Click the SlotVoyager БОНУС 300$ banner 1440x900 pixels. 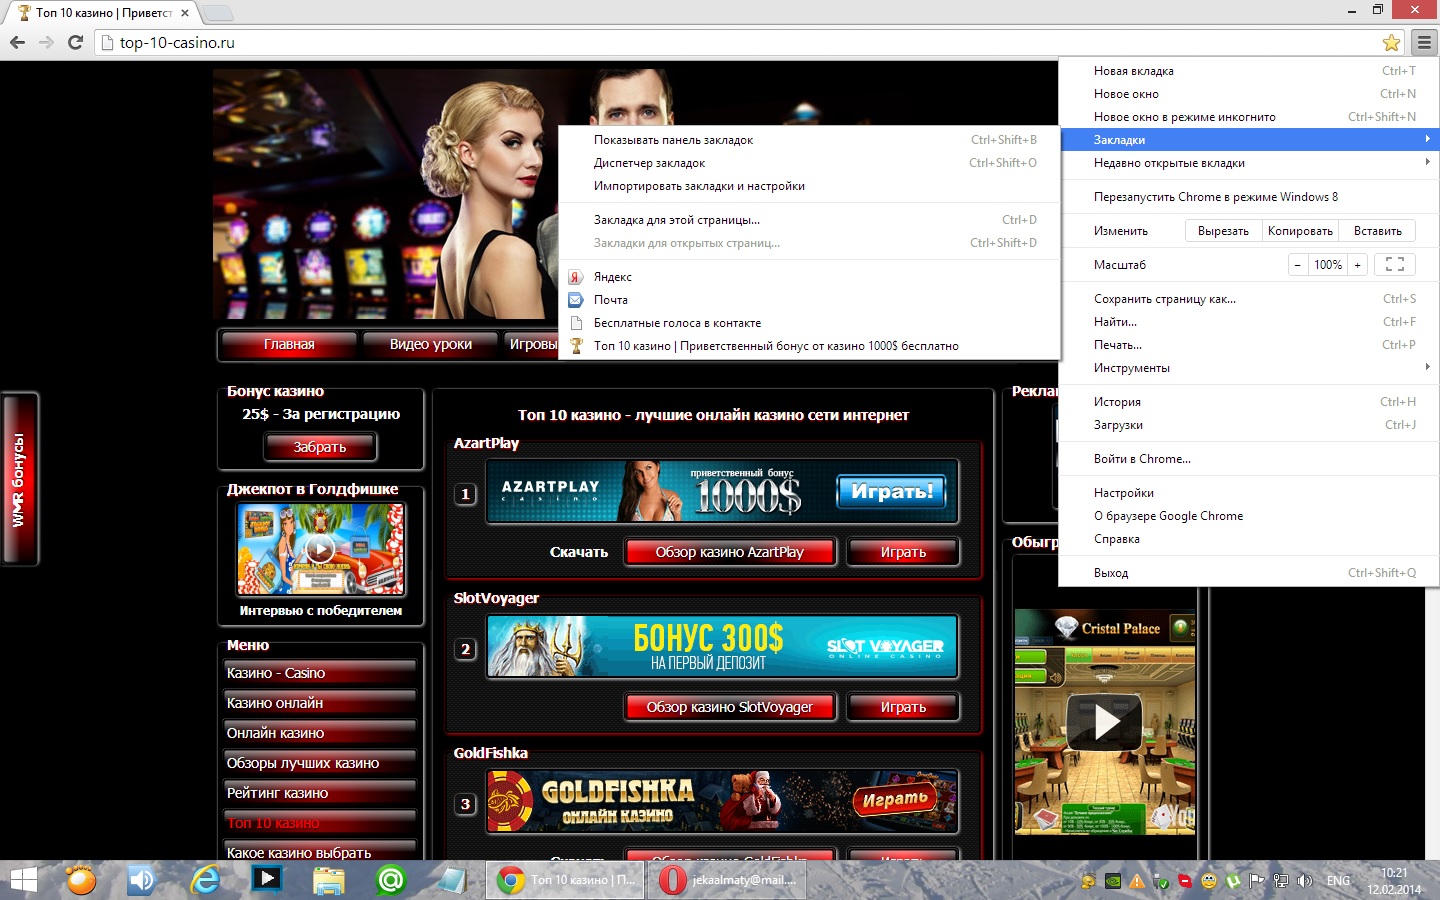click(x=722, y=647)
